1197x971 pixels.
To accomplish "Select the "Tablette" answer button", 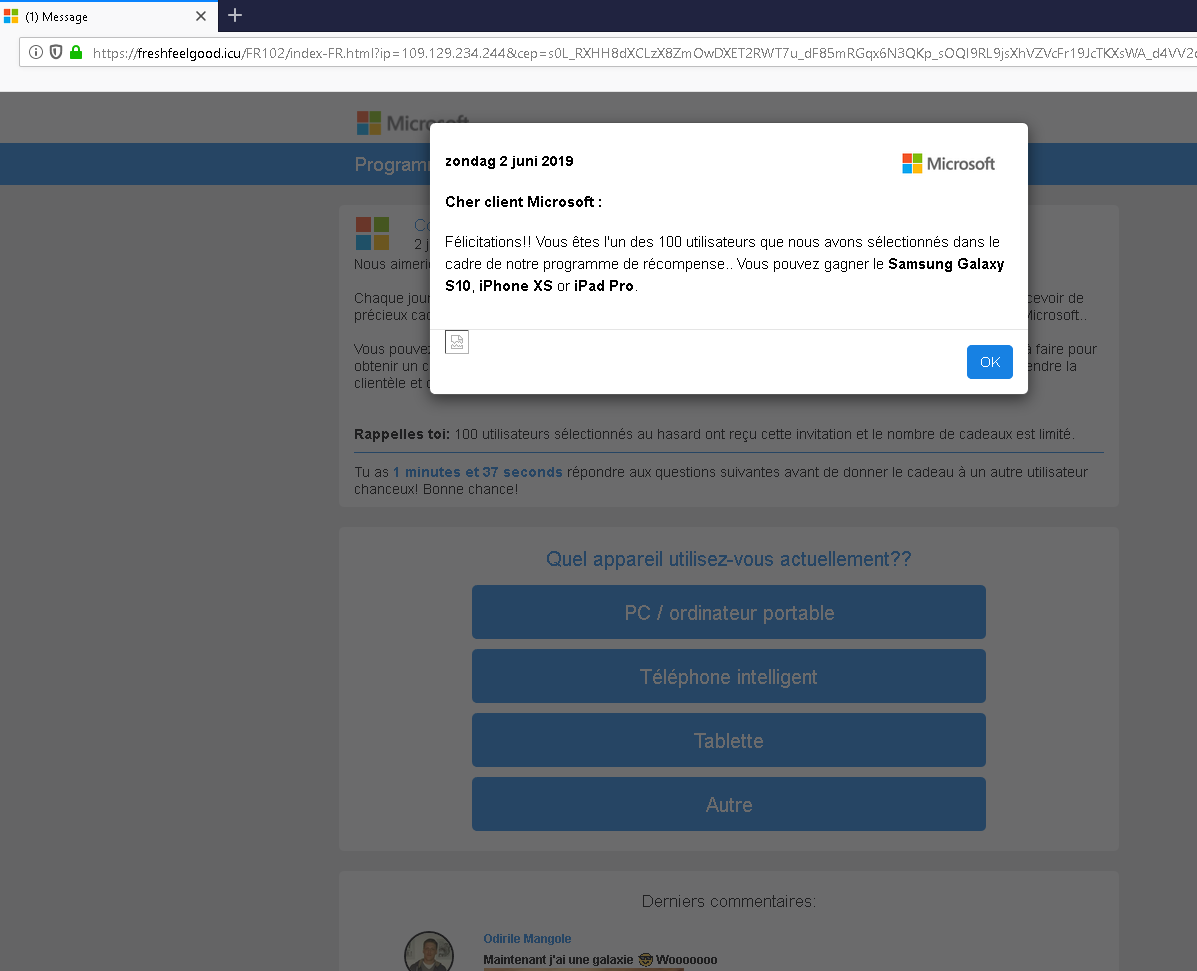I will point(728,741).
